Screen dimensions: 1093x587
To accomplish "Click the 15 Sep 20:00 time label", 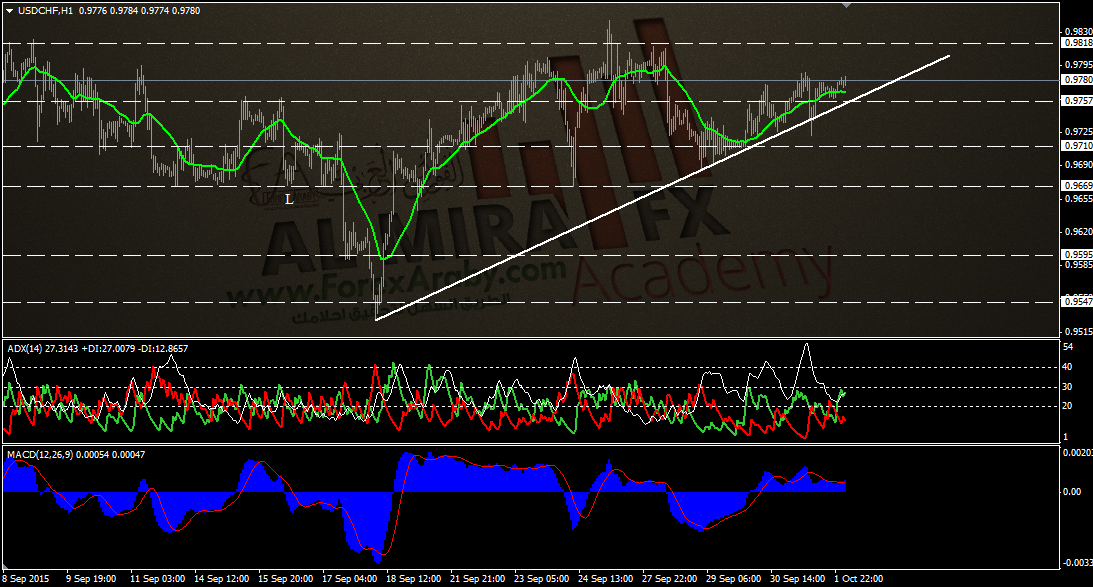I will (286, 579).
